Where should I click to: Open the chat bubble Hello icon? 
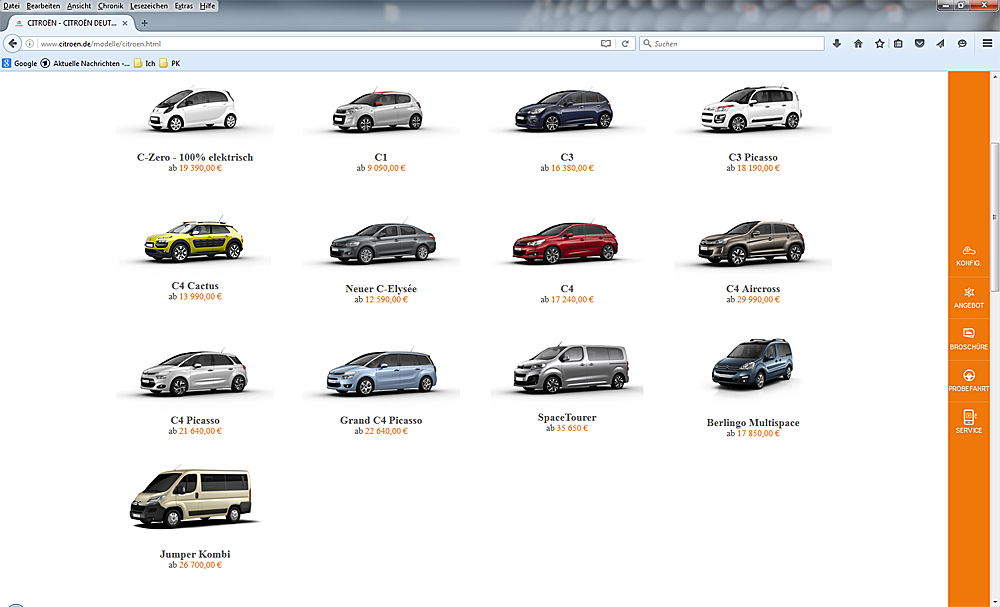pyautogui.click(x=962, y=44)
